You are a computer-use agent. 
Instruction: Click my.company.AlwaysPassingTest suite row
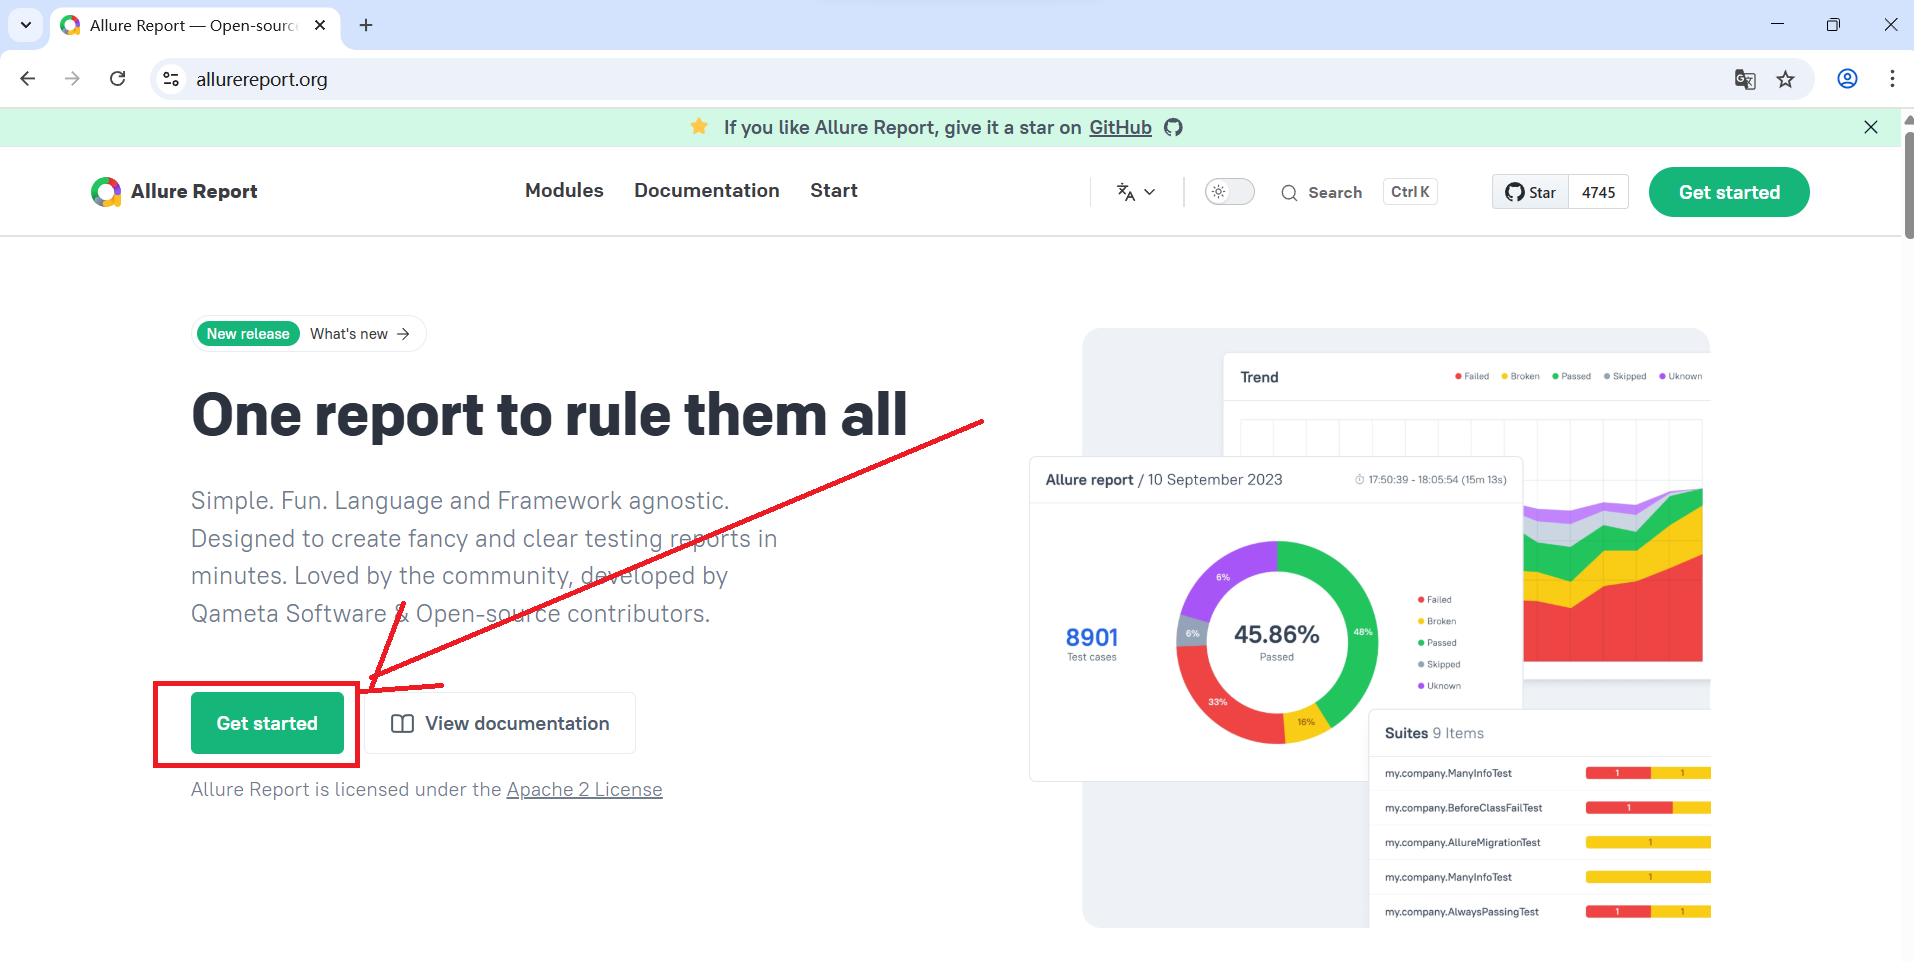point(1547,912)
